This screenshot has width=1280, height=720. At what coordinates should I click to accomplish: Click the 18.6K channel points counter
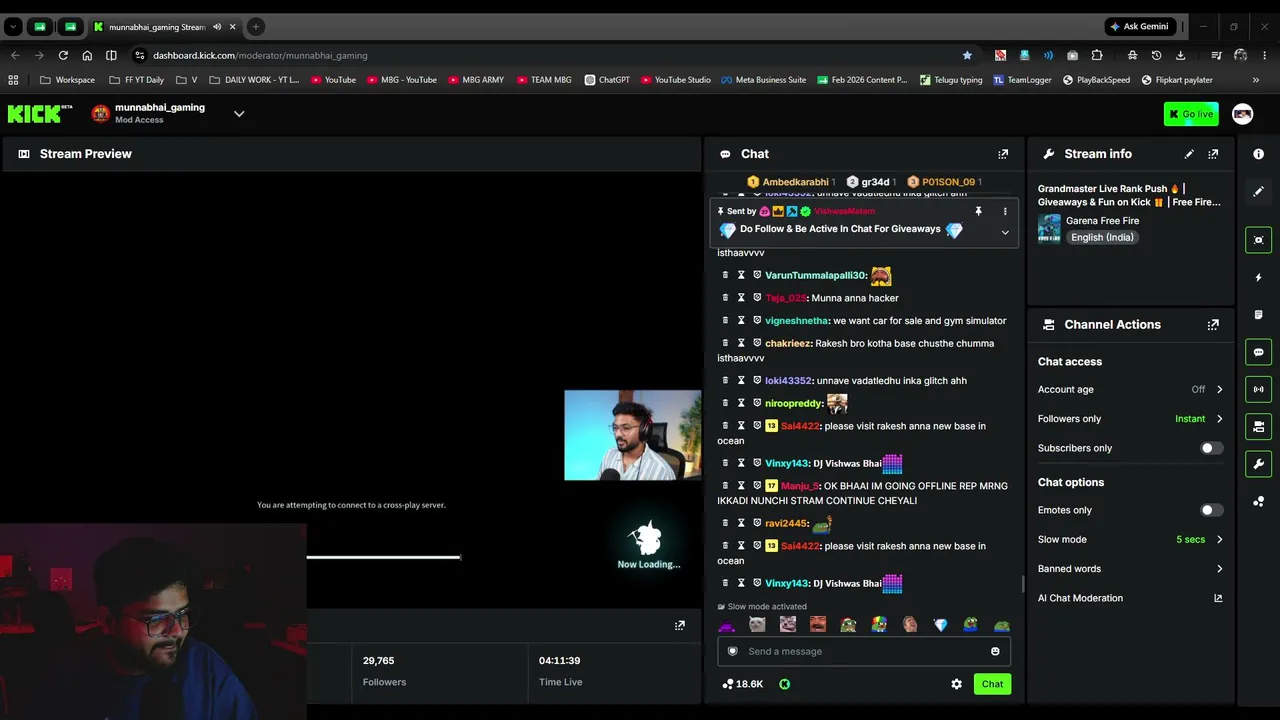tap(742, 684)
